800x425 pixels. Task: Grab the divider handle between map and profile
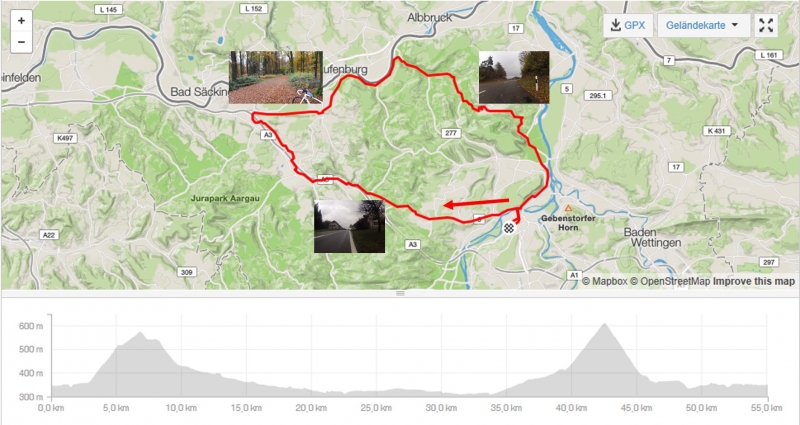tap(400, 293)
